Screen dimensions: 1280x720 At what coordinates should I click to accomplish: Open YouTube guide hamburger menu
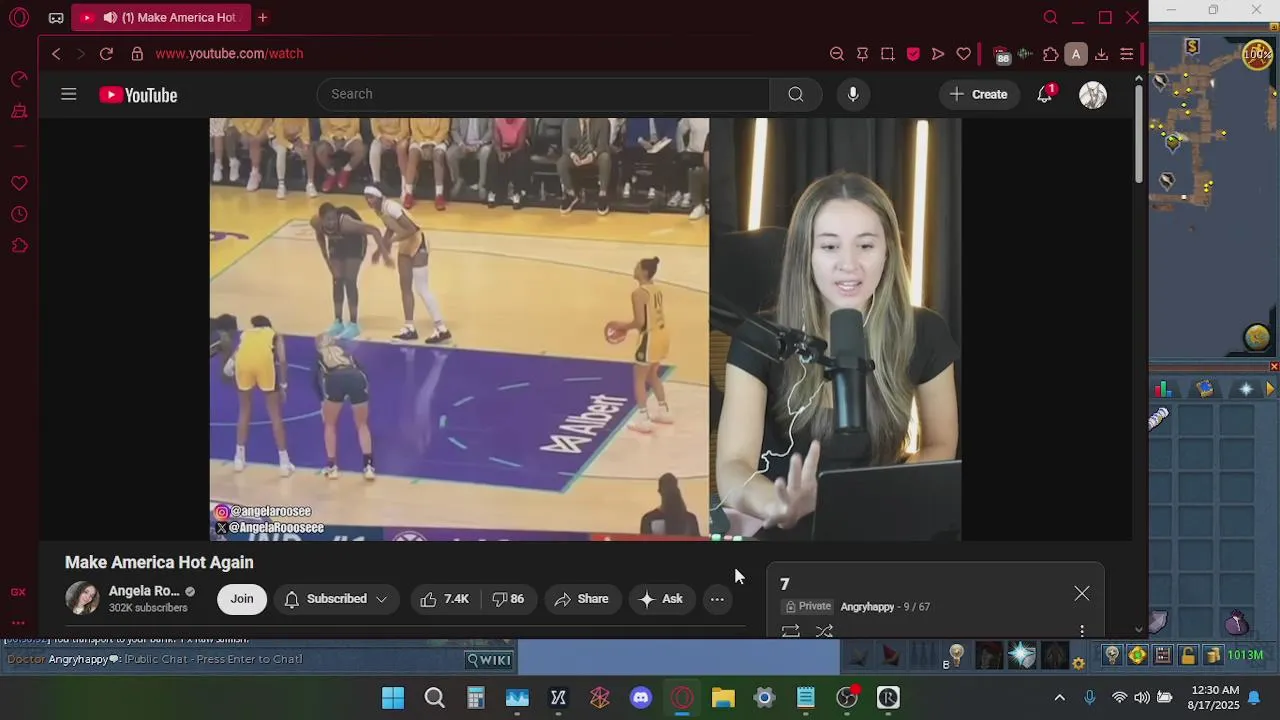tap(68, 94)
